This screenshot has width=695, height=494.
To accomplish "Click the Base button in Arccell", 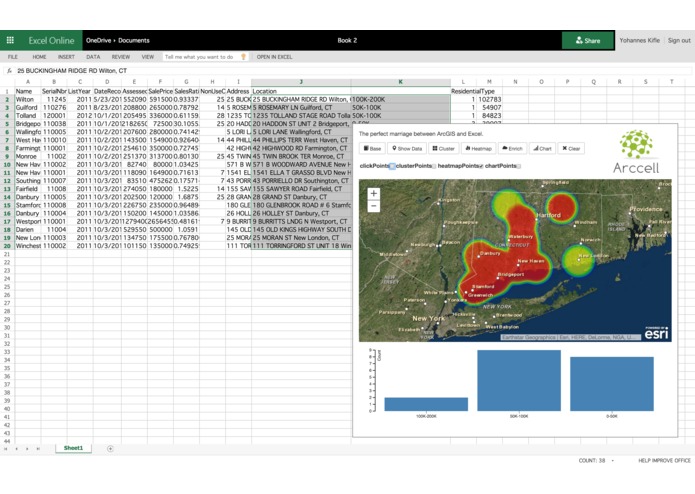I will (372, 148).
